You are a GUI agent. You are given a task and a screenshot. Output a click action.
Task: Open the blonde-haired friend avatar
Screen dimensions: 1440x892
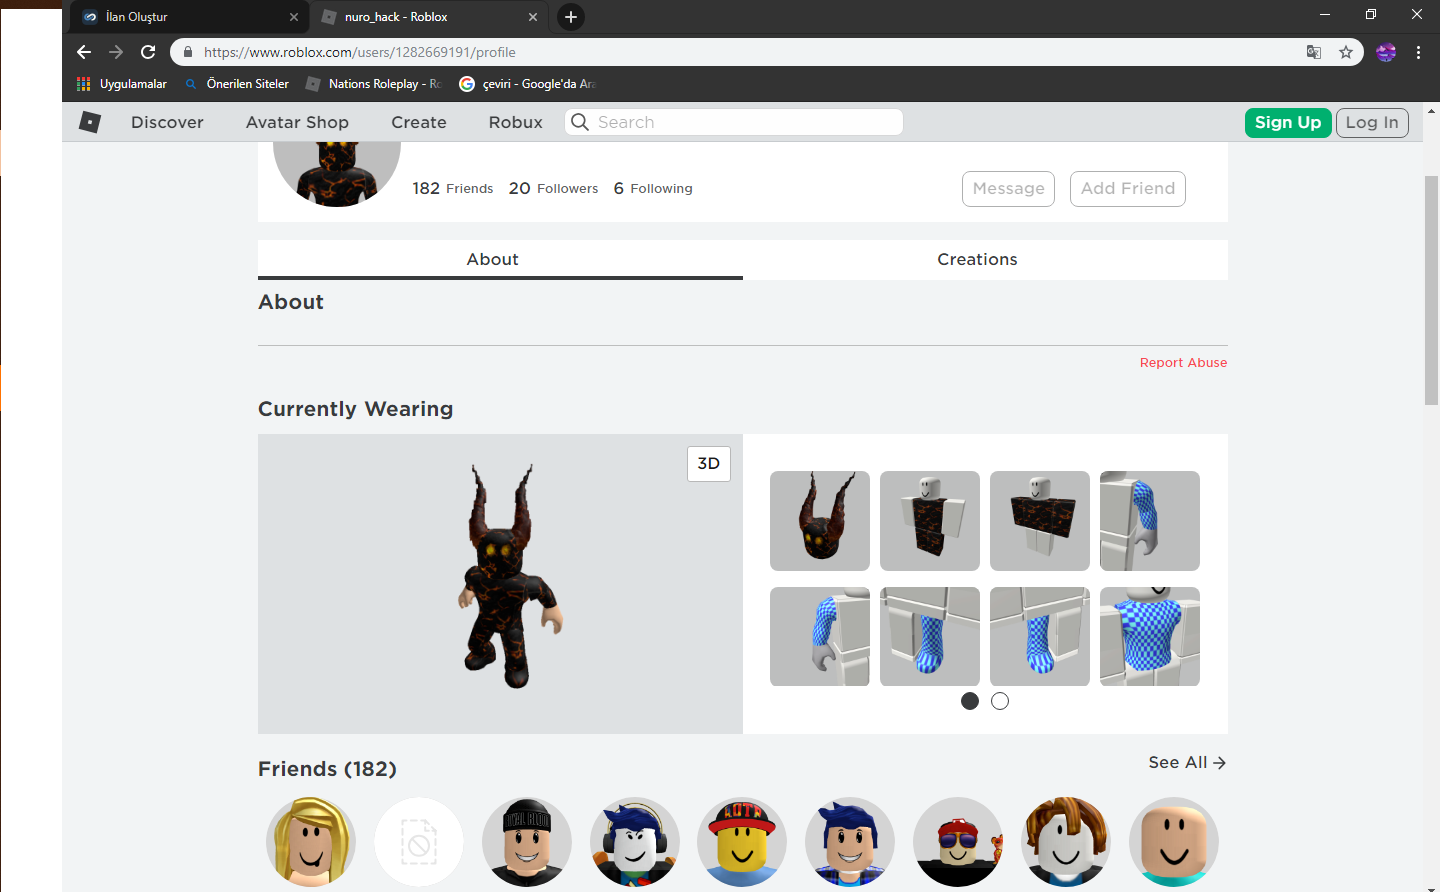[x=311, y=842]
